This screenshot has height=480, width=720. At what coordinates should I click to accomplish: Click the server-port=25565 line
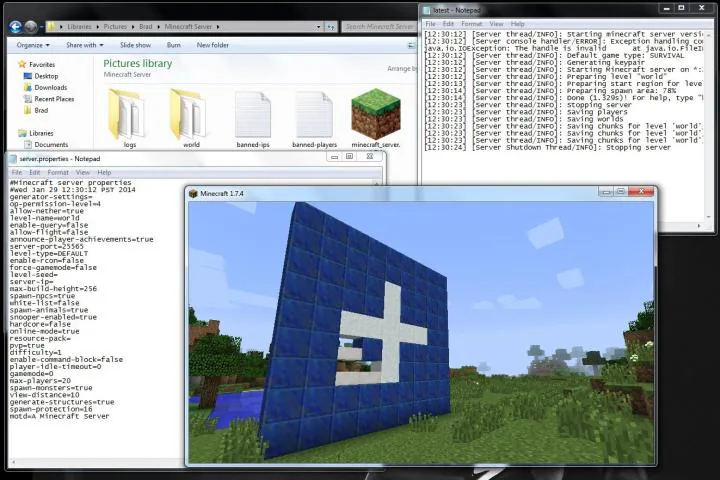[x=47, y=246]
